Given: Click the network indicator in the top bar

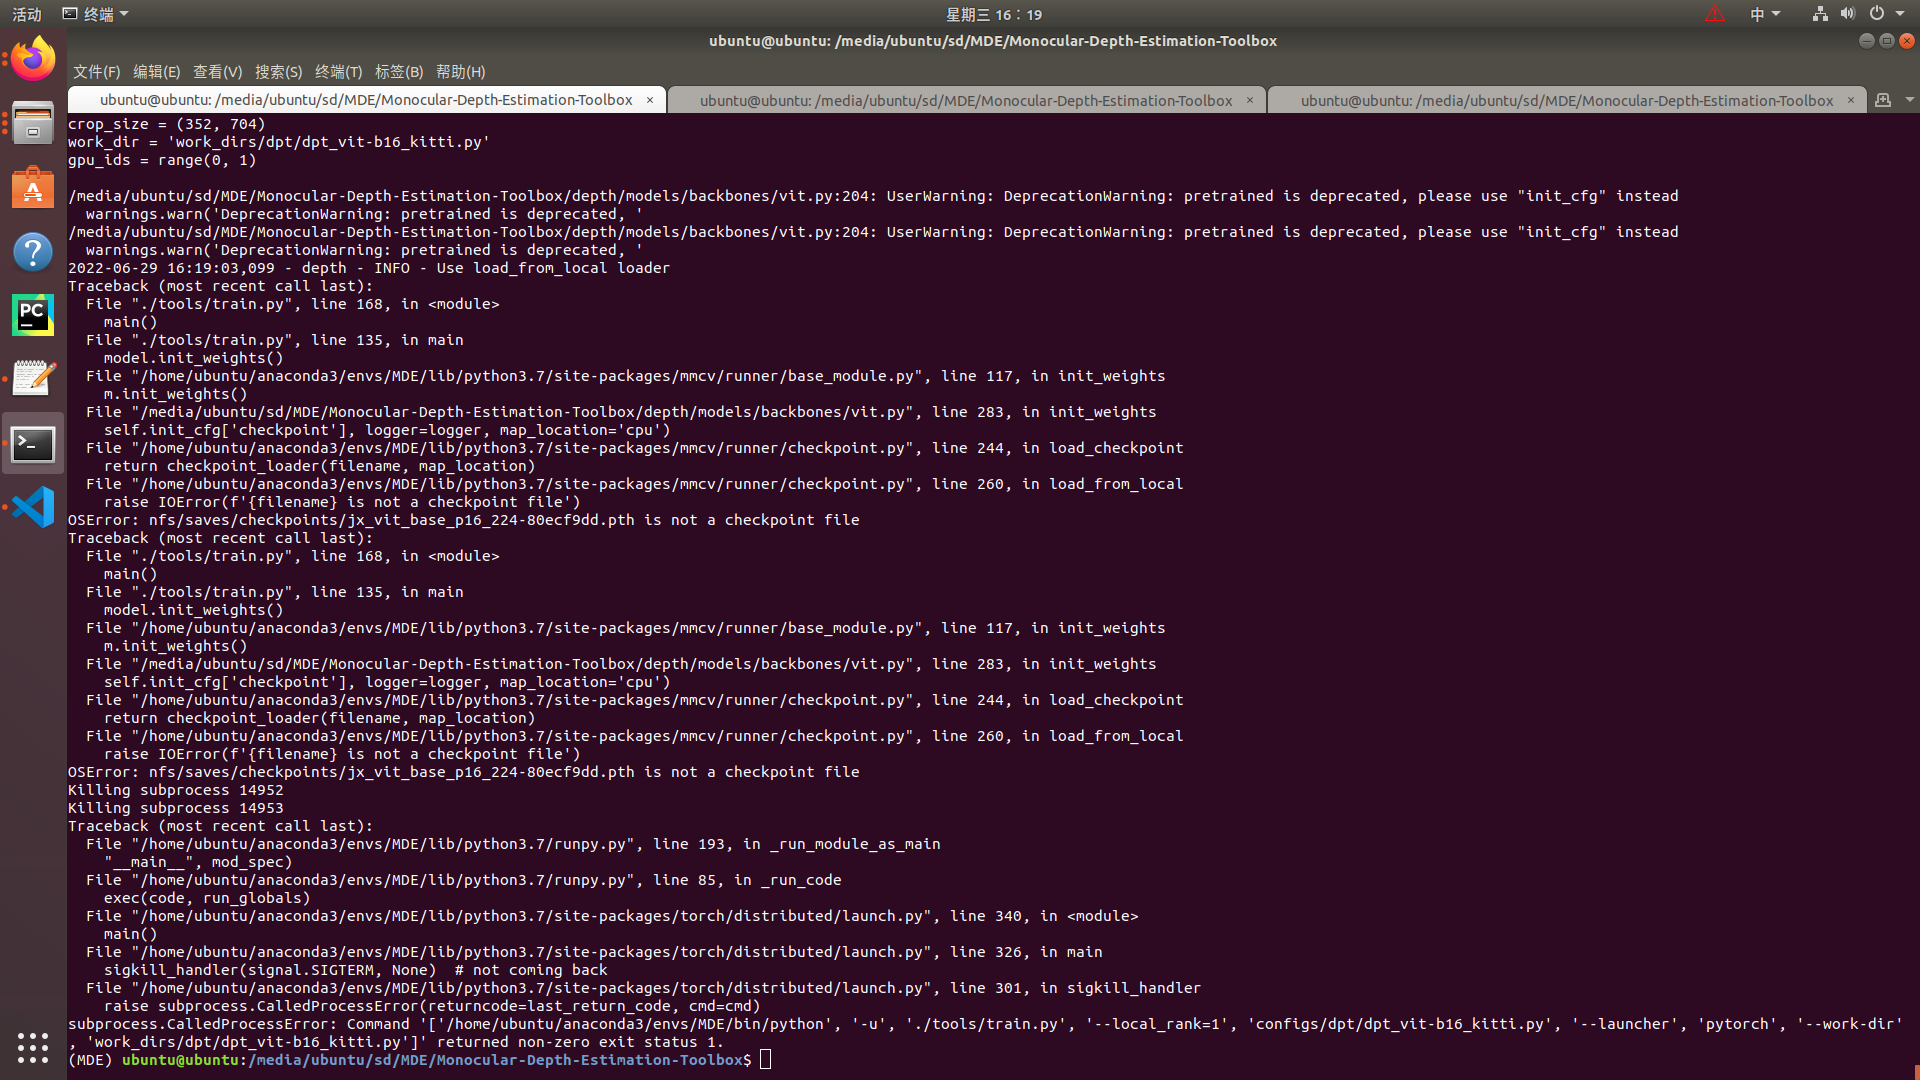Looking at the screenshot, I should (x=1820, y=13).
